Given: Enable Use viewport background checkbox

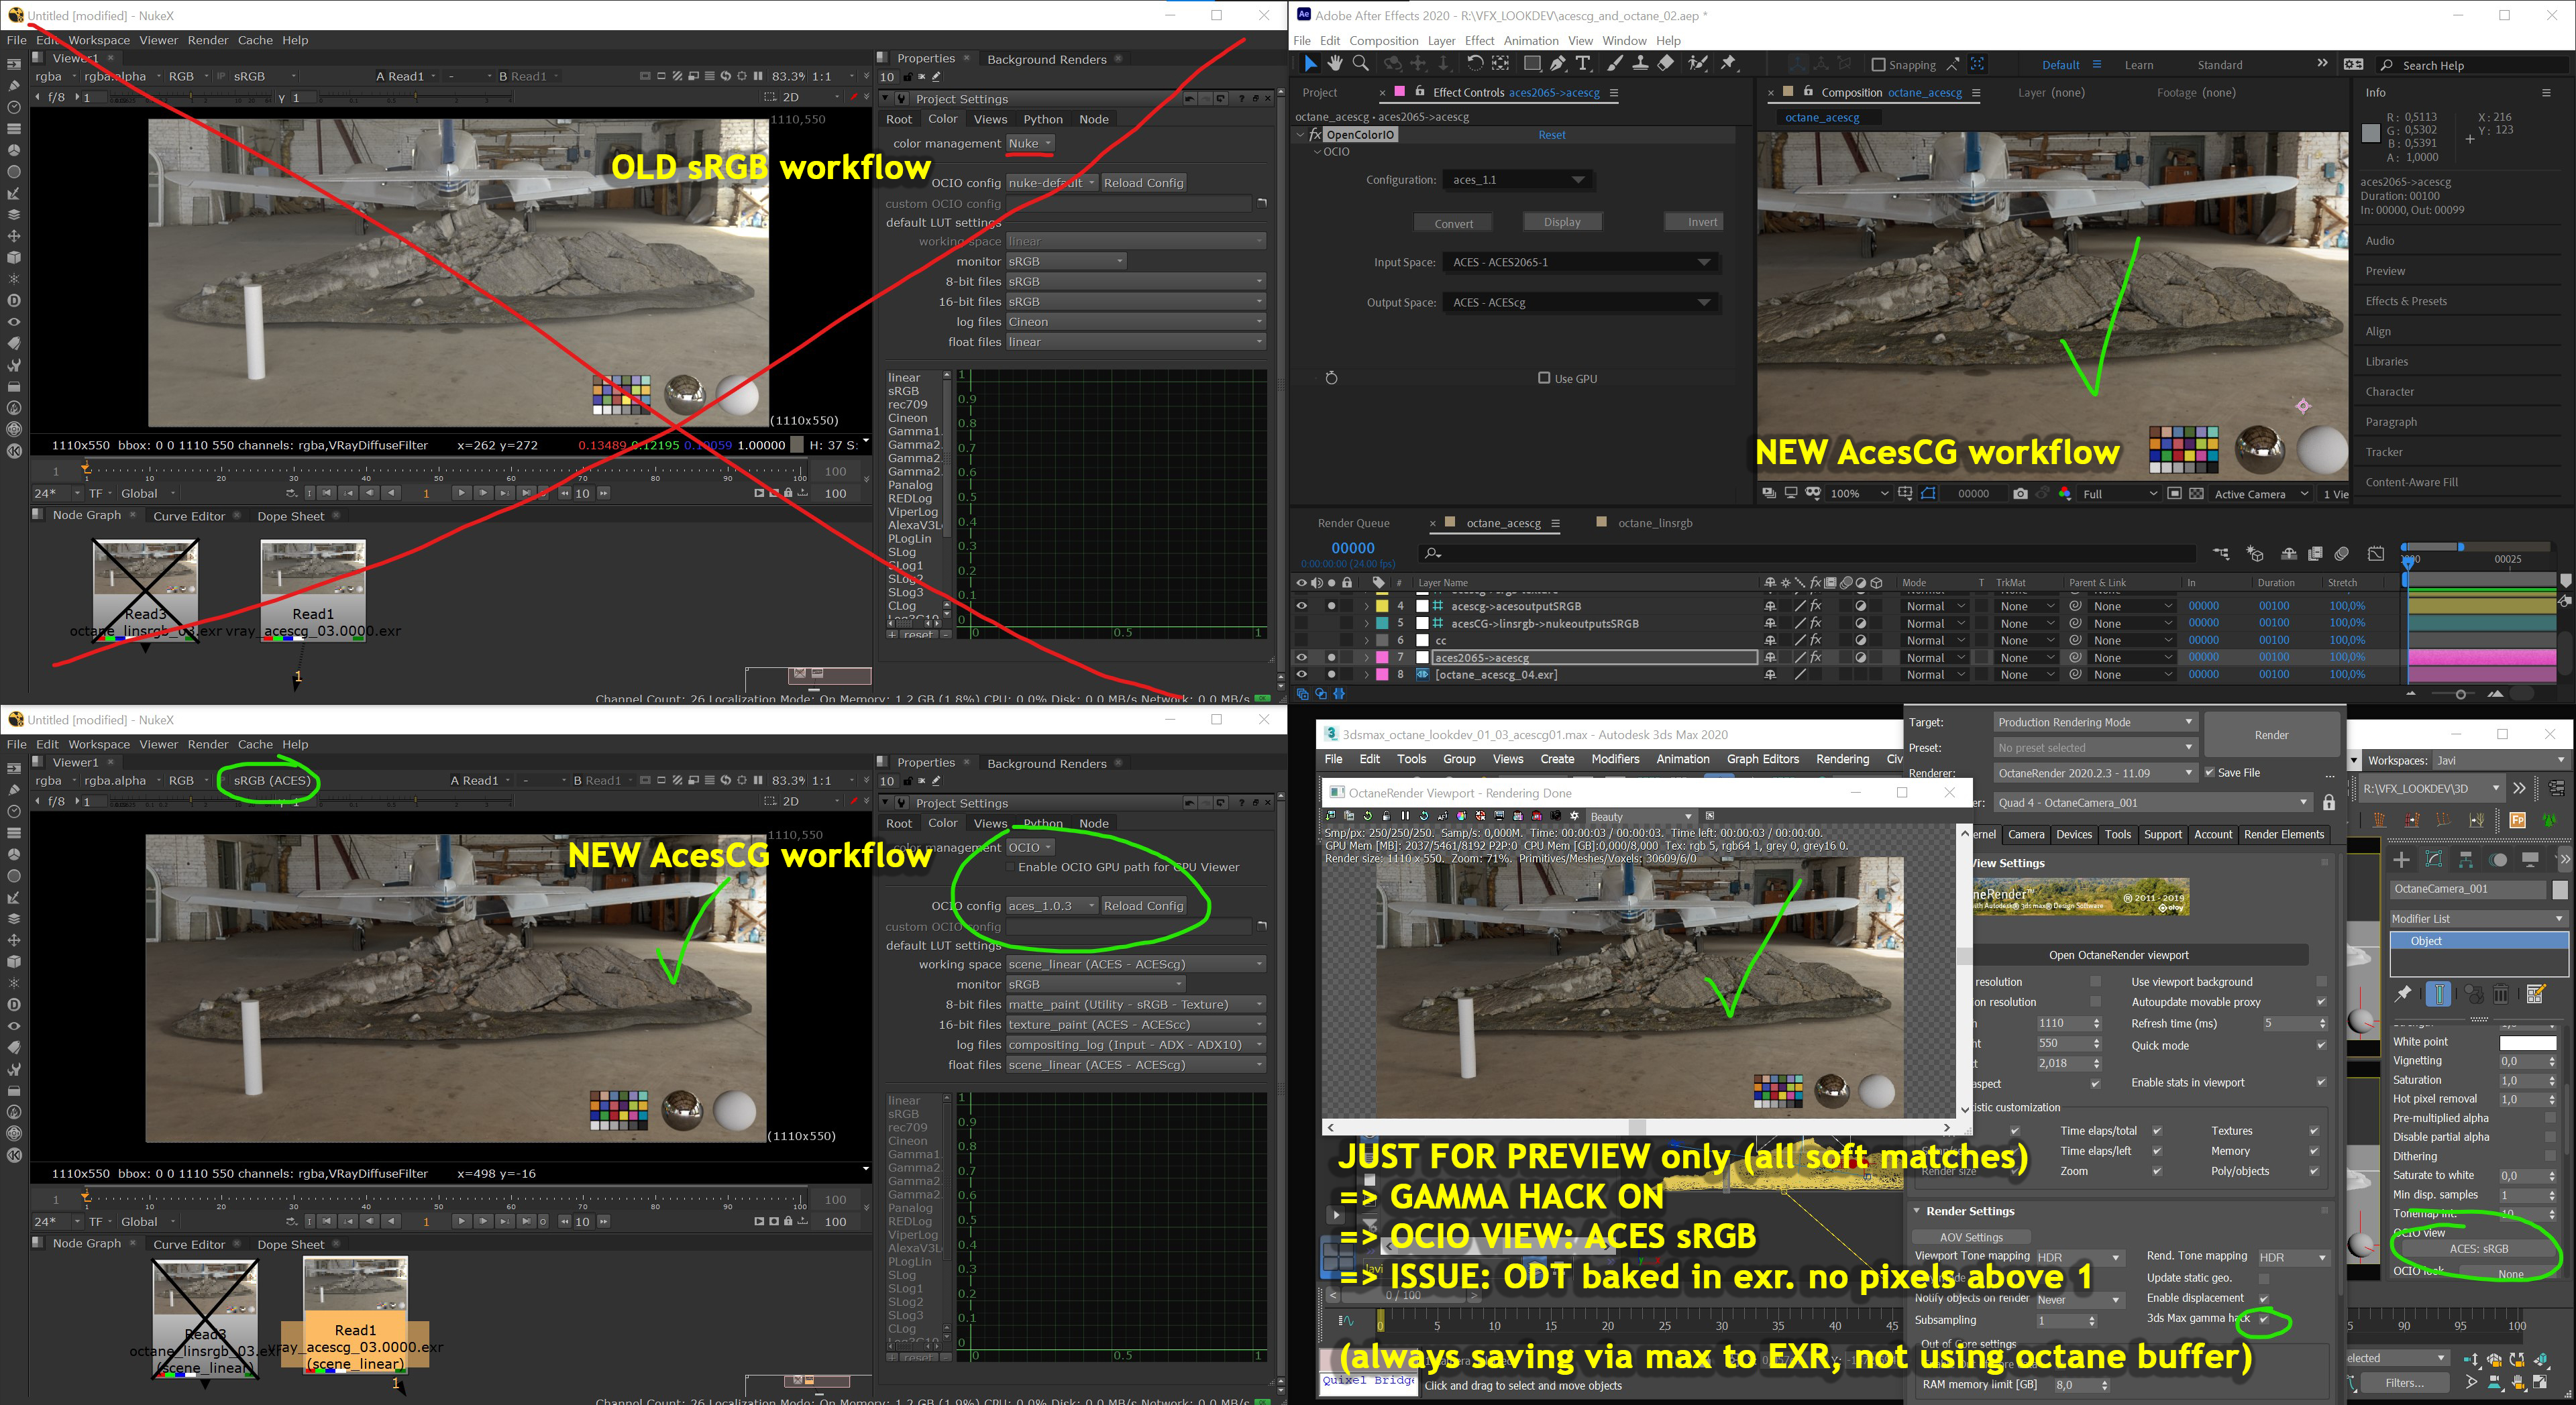Looking at the screenshot, I should pos(2321,982).
